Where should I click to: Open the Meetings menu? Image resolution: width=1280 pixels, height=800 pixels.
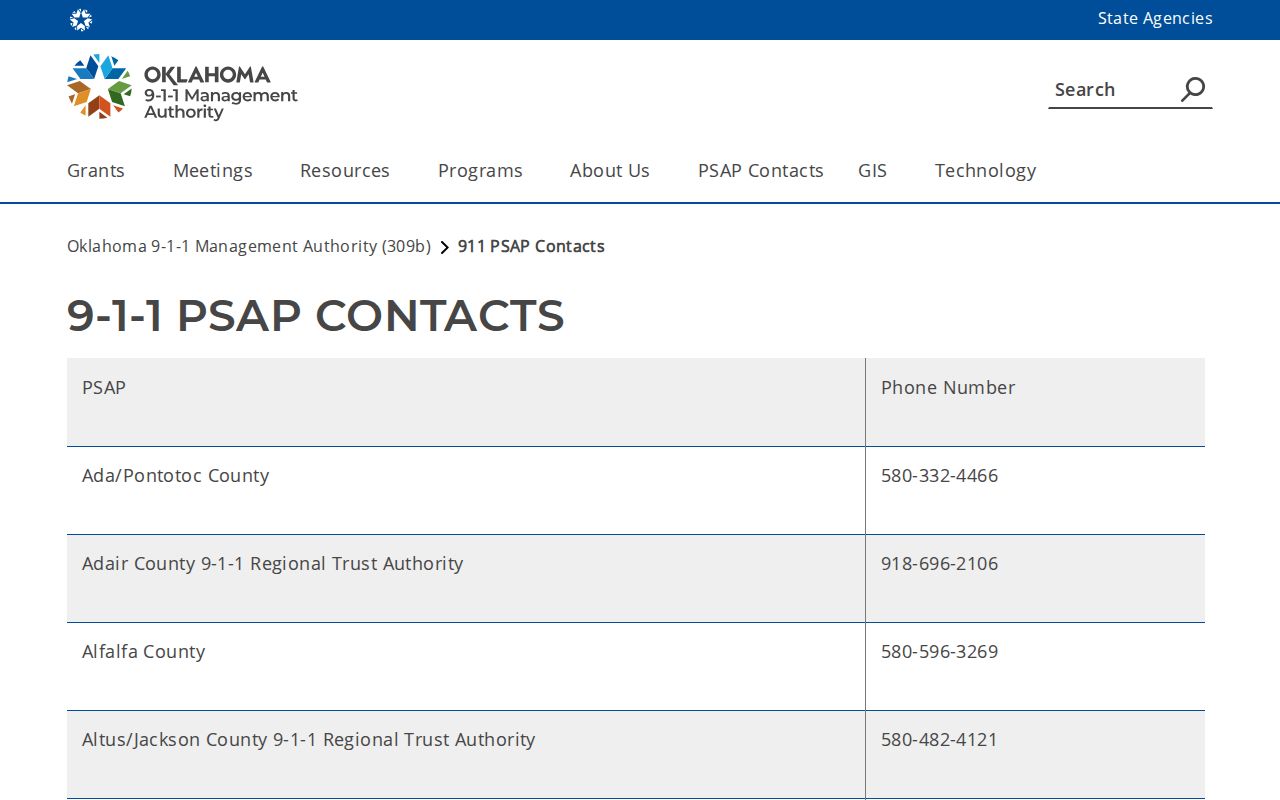[213, 170]
